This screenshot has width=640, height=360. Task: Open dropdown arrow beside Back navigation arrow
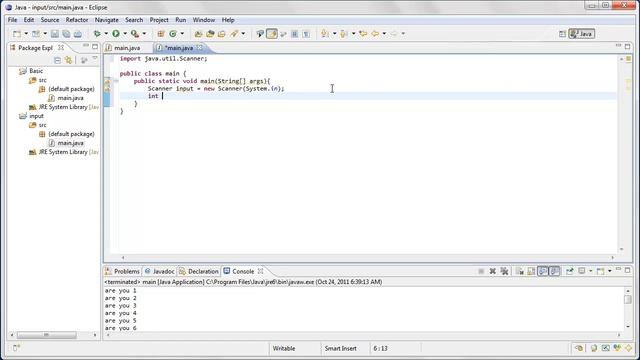(384, 34)
